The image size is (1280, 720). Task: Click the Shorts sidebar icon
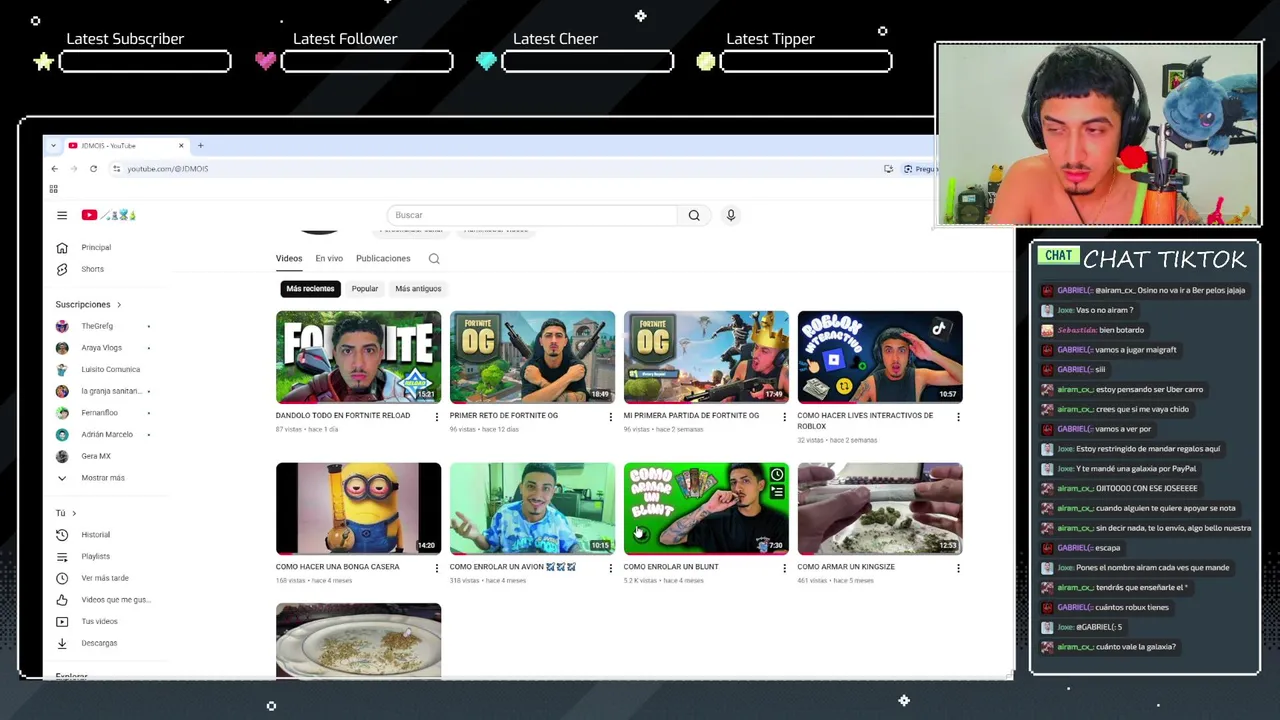62,269
